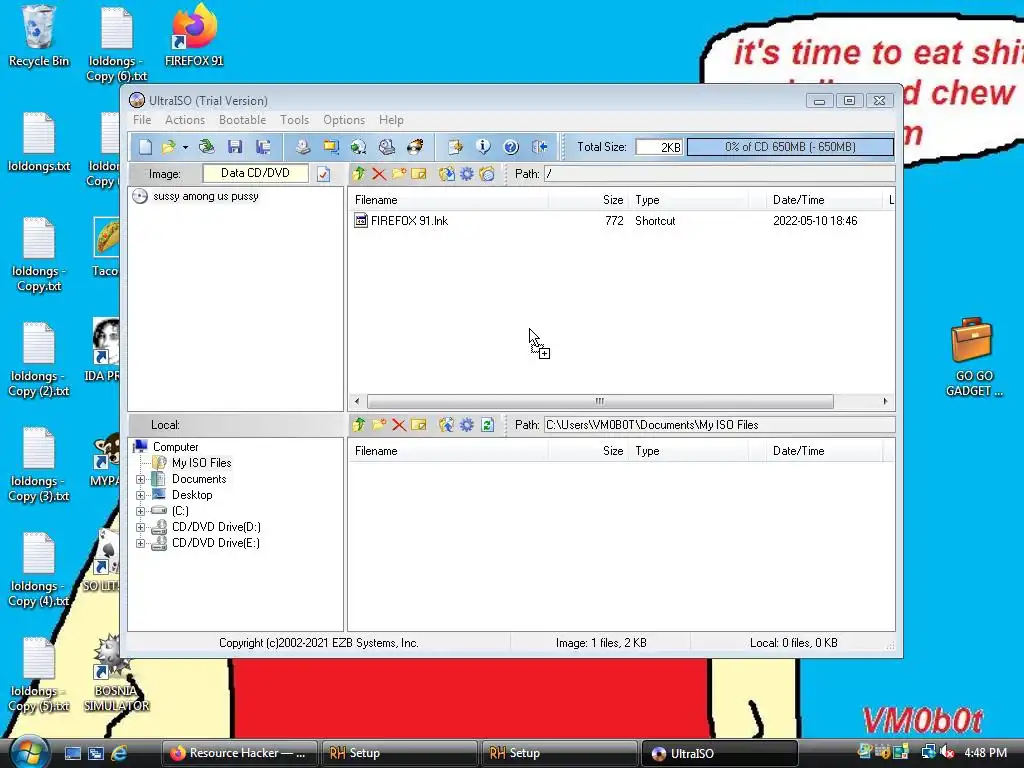This screenshot has height=768, width=1024.
Task: Open the Help menu
Action: click(391, 120)
